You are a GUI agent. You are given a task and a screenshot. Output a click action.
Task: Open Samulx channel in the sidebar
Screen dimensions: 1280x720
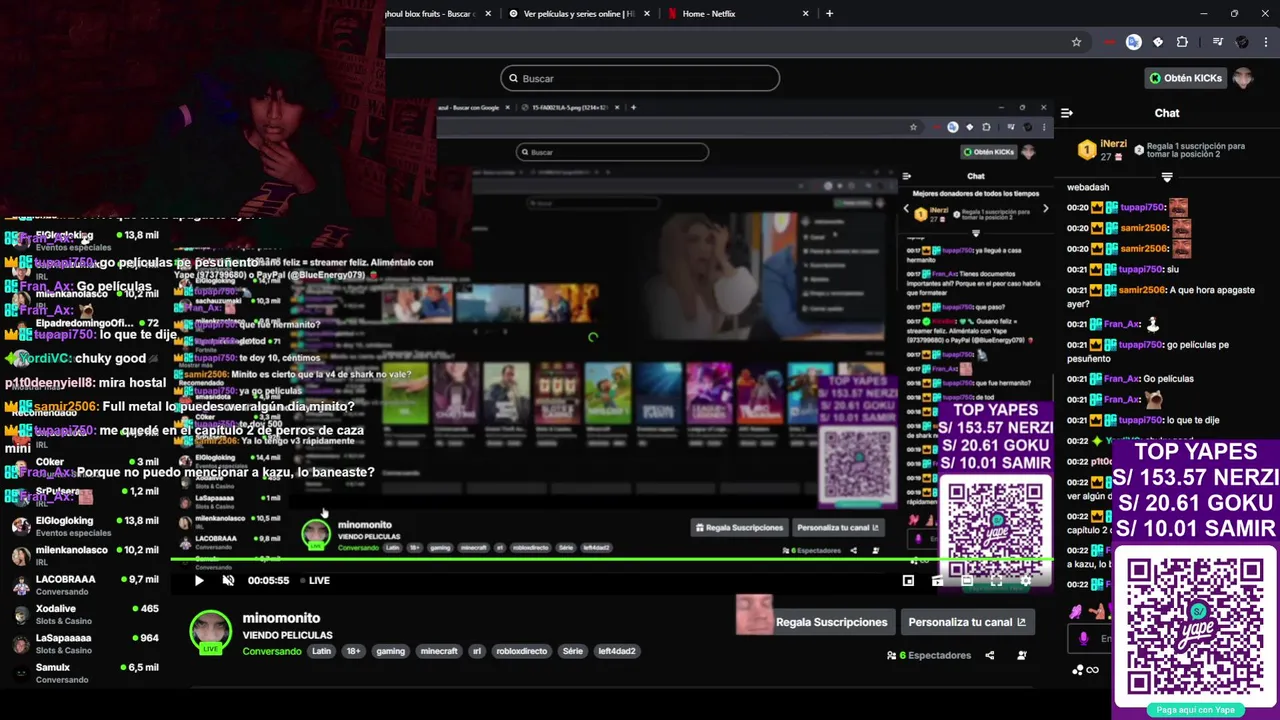tap(85, 673)
